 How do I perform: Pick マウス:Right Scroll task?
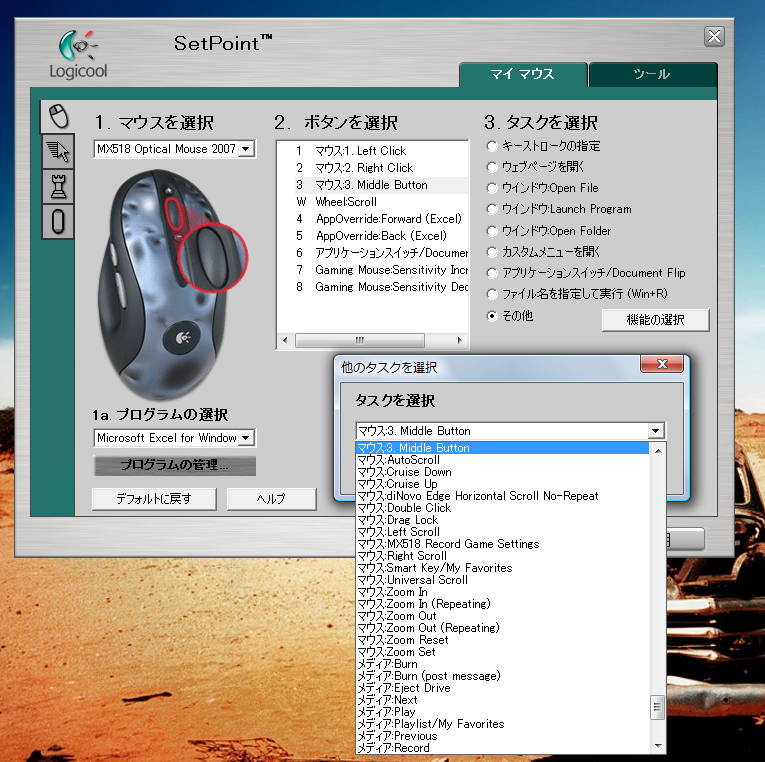point(503,556)
